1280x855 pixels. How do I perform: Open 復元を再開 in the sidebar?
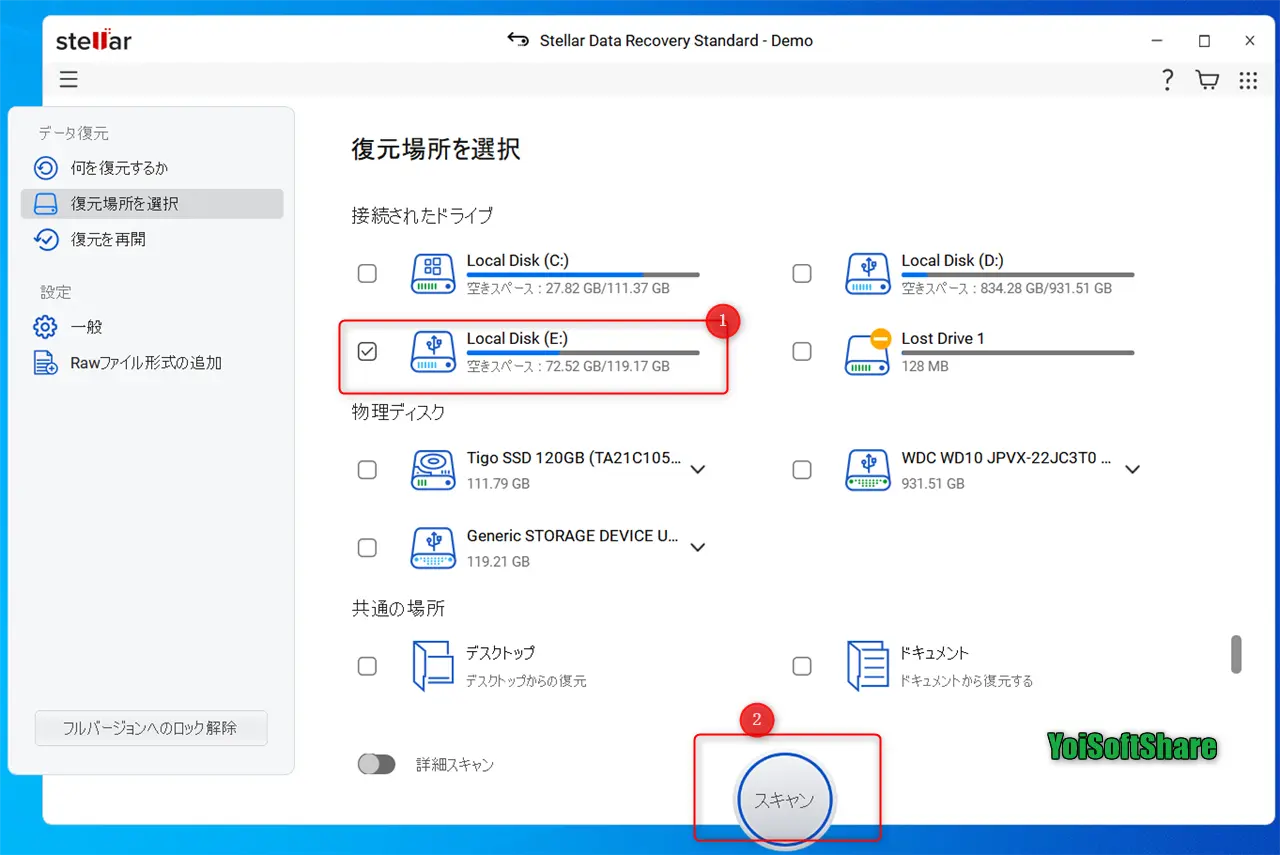152,240
